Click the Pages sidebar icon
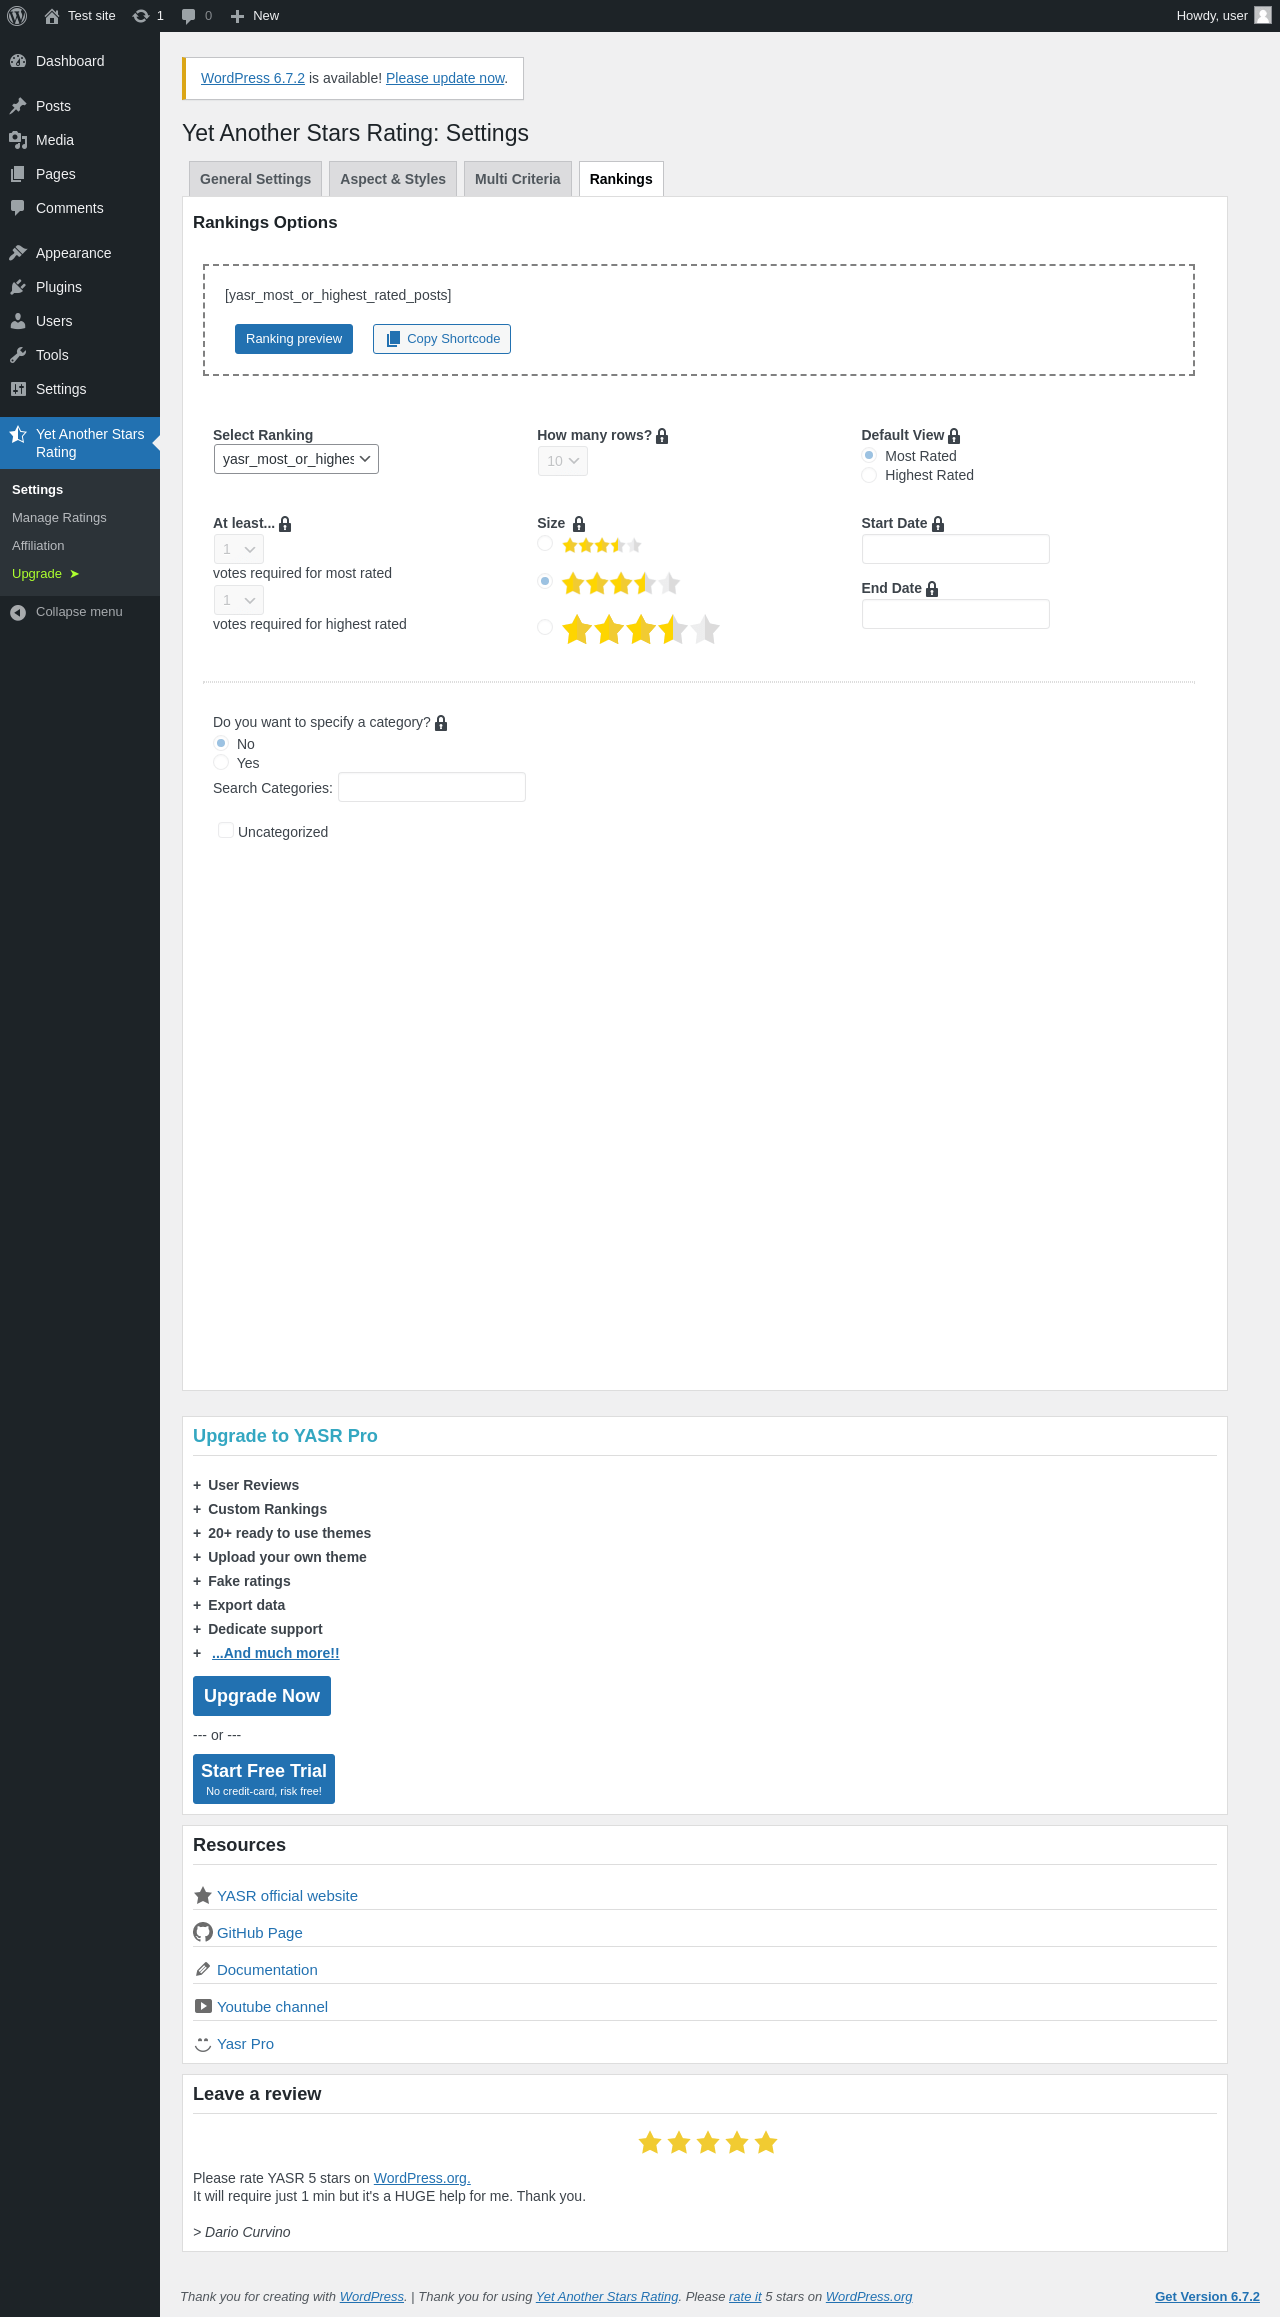This screenshot has width=1280, height=2317. point(18,174)
